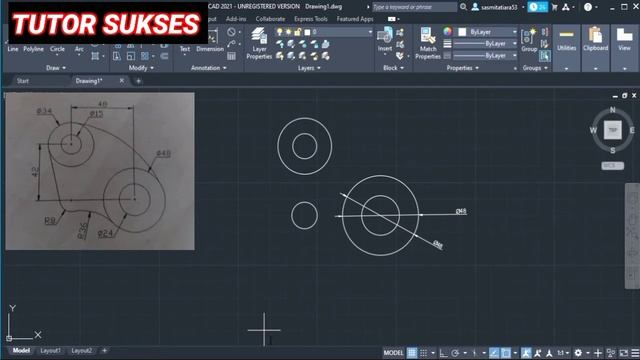Screen dimensions: 640x360
Task: Toggle layer freeze sun icon
Action: pos(289,32)
